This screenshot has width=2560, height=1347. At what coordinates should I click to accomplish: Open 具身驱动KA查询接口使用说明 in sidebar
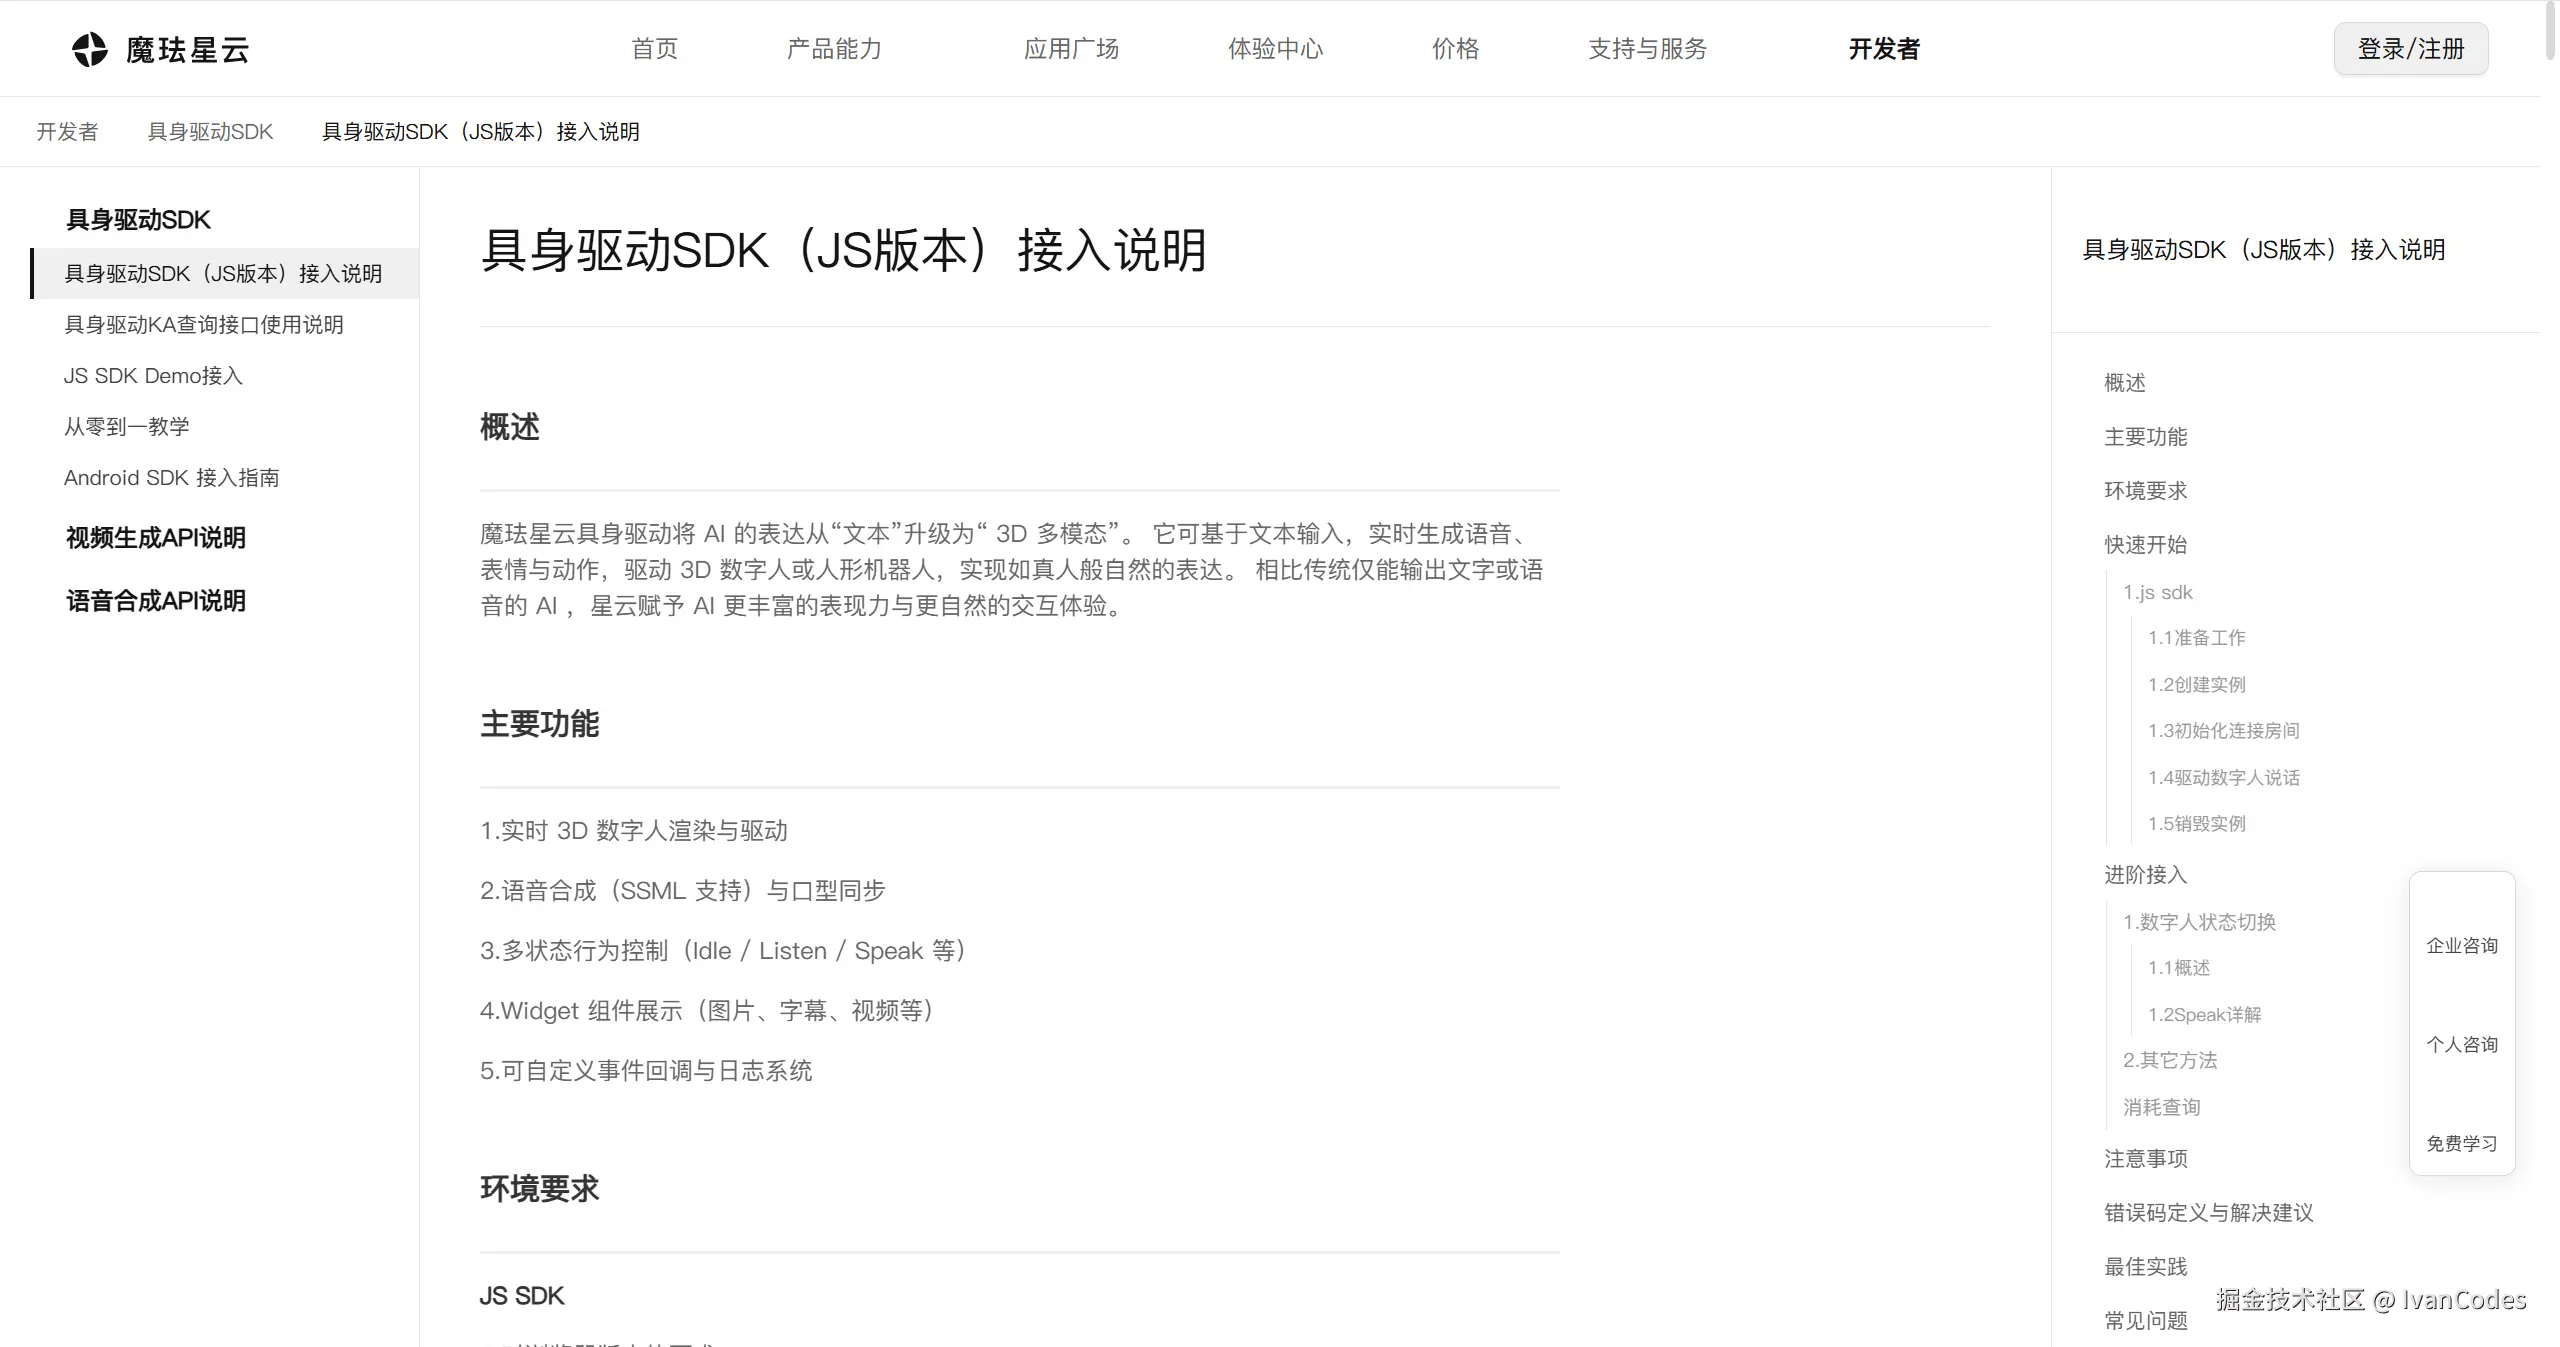tap(204, 325)
